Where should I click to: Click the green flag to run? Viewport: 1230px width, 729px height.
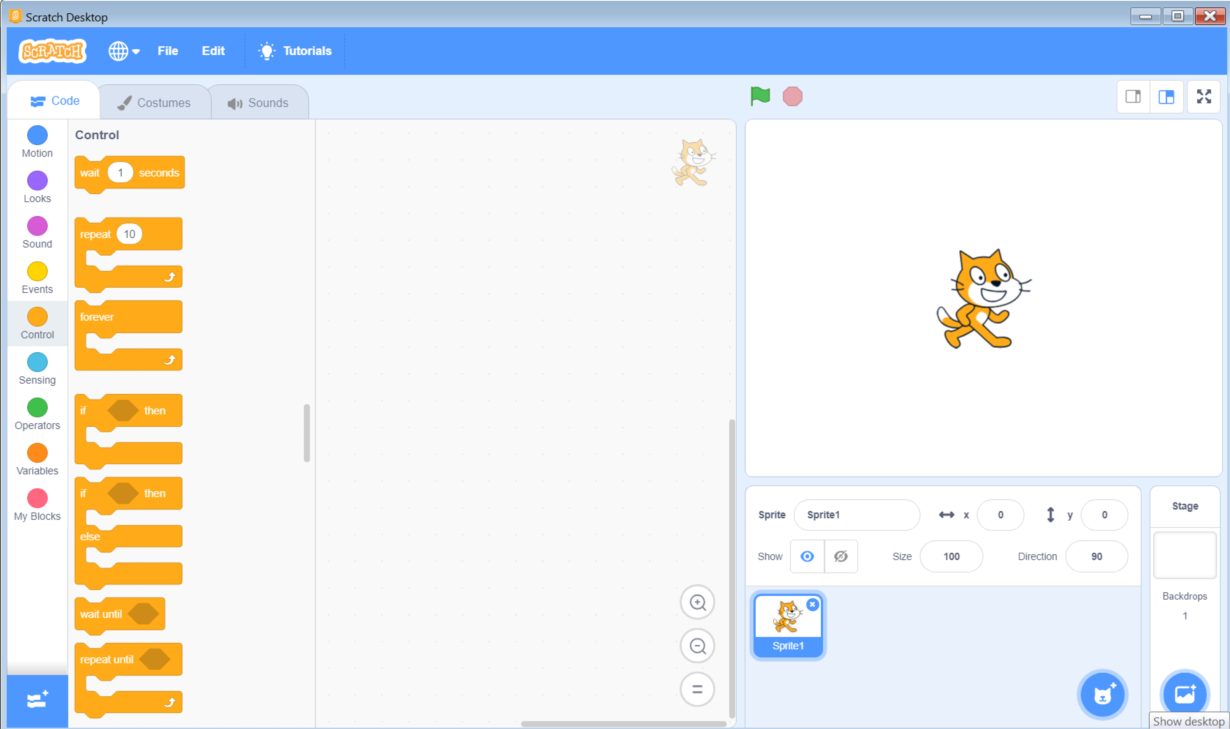pos(761,96)
